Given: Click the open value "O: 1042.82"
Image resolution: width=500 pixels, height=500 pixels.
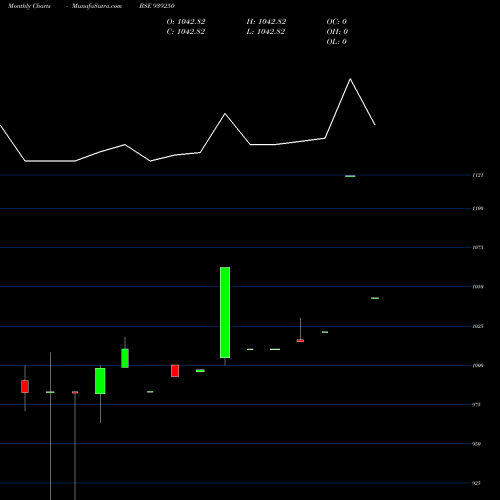Looking at the screenshot, I should [x=186, y=22].
